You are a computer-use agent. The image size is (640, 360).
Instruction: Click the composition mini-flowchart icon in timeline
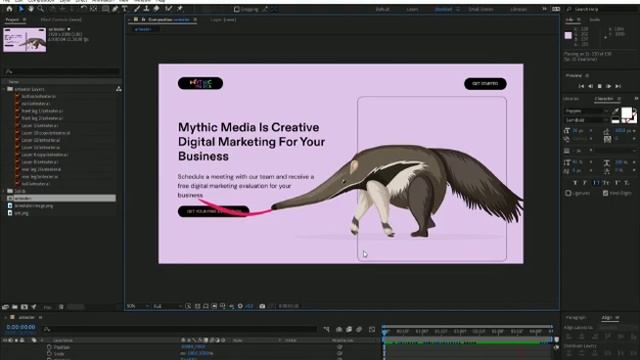[x=326, y=329]
